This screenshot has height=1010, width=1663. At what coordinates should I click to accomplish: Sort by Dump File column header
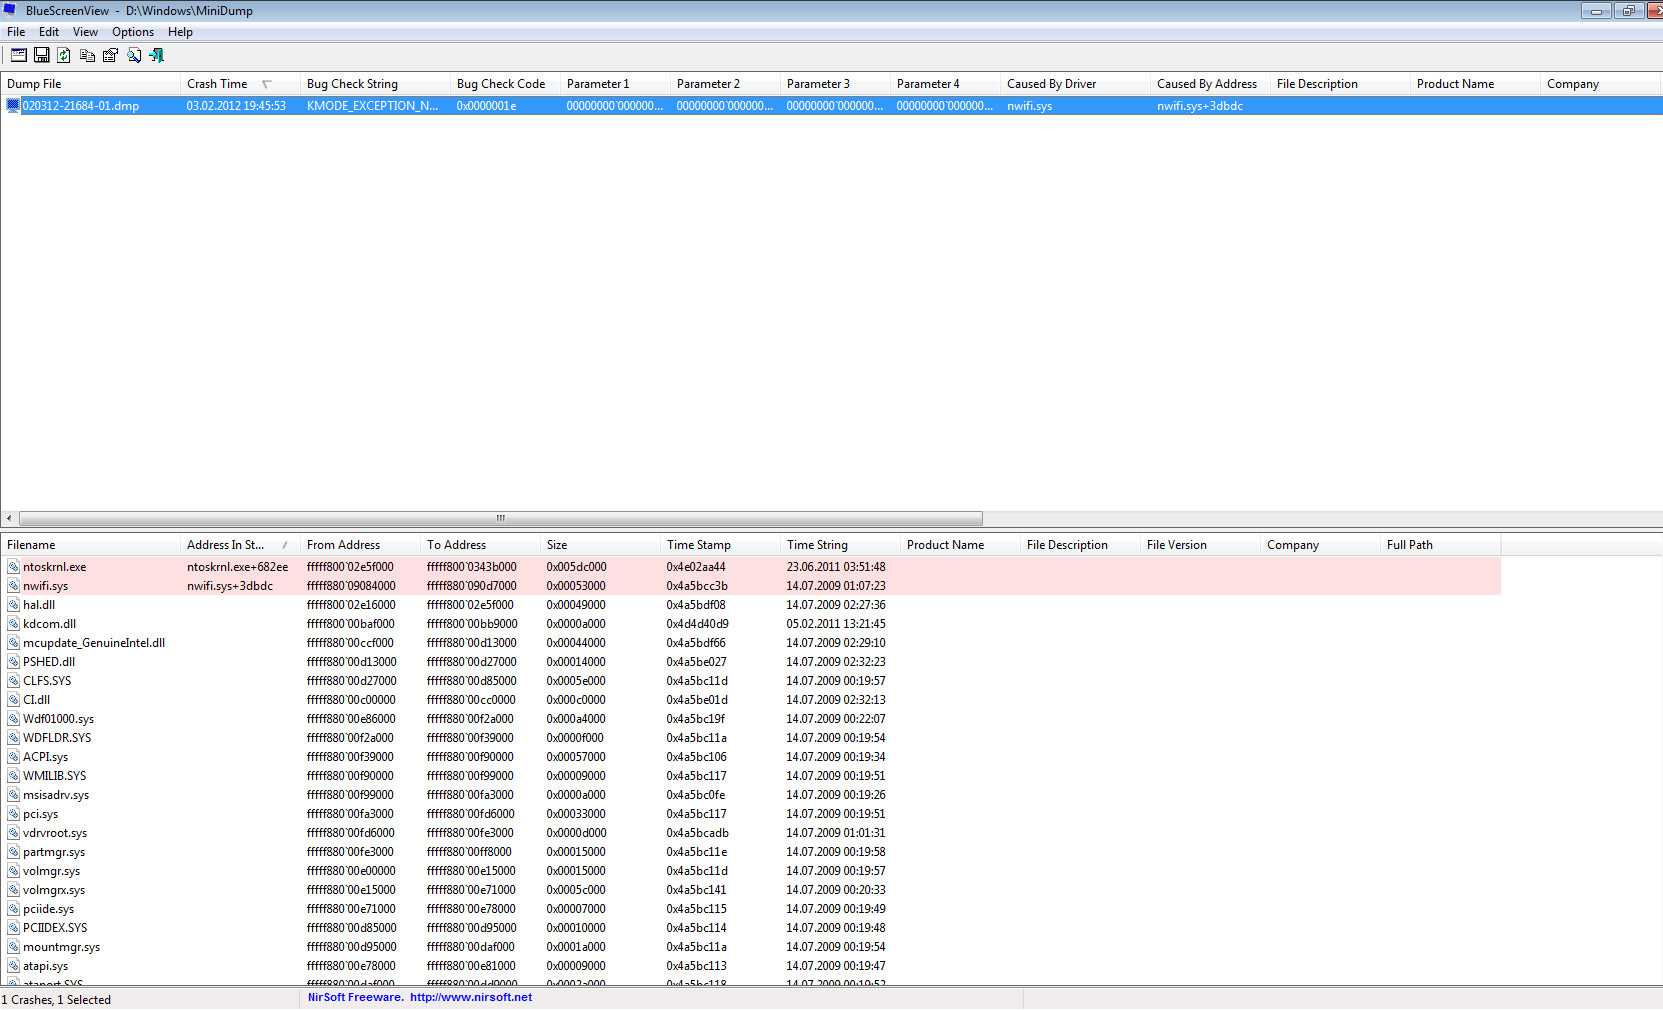click(x=90, y=84)
